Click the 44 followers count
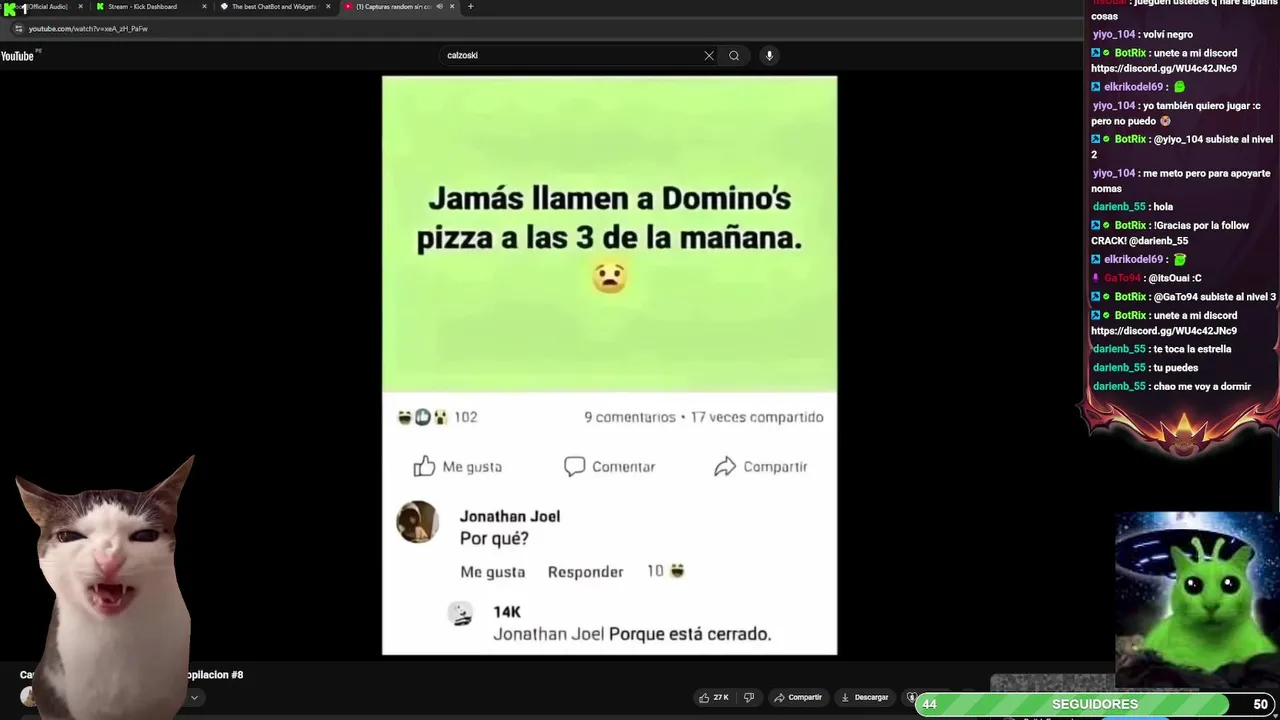1280x720 pixels. (929, 704)
